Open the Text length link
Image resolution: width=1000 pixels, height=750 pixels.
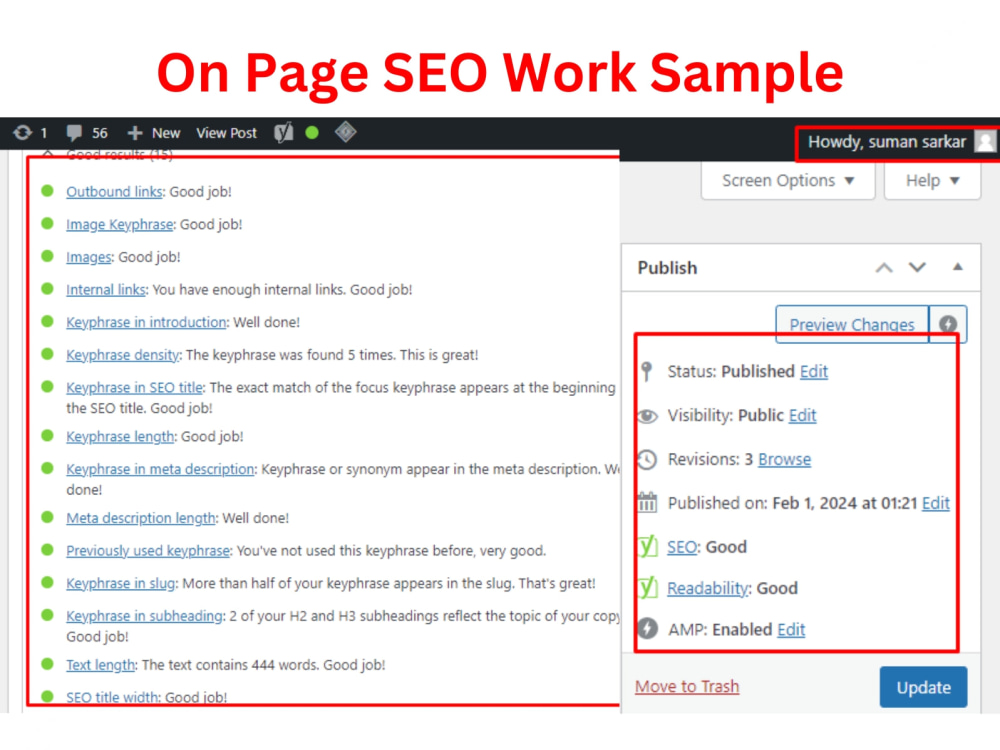100,665
